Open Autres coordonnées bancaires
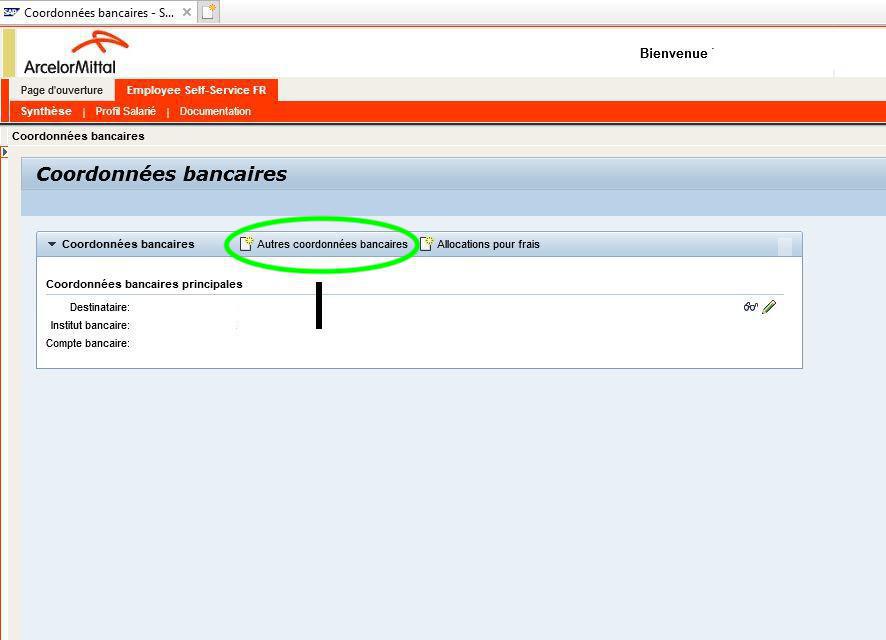886x640 pixels. point(330,243)
